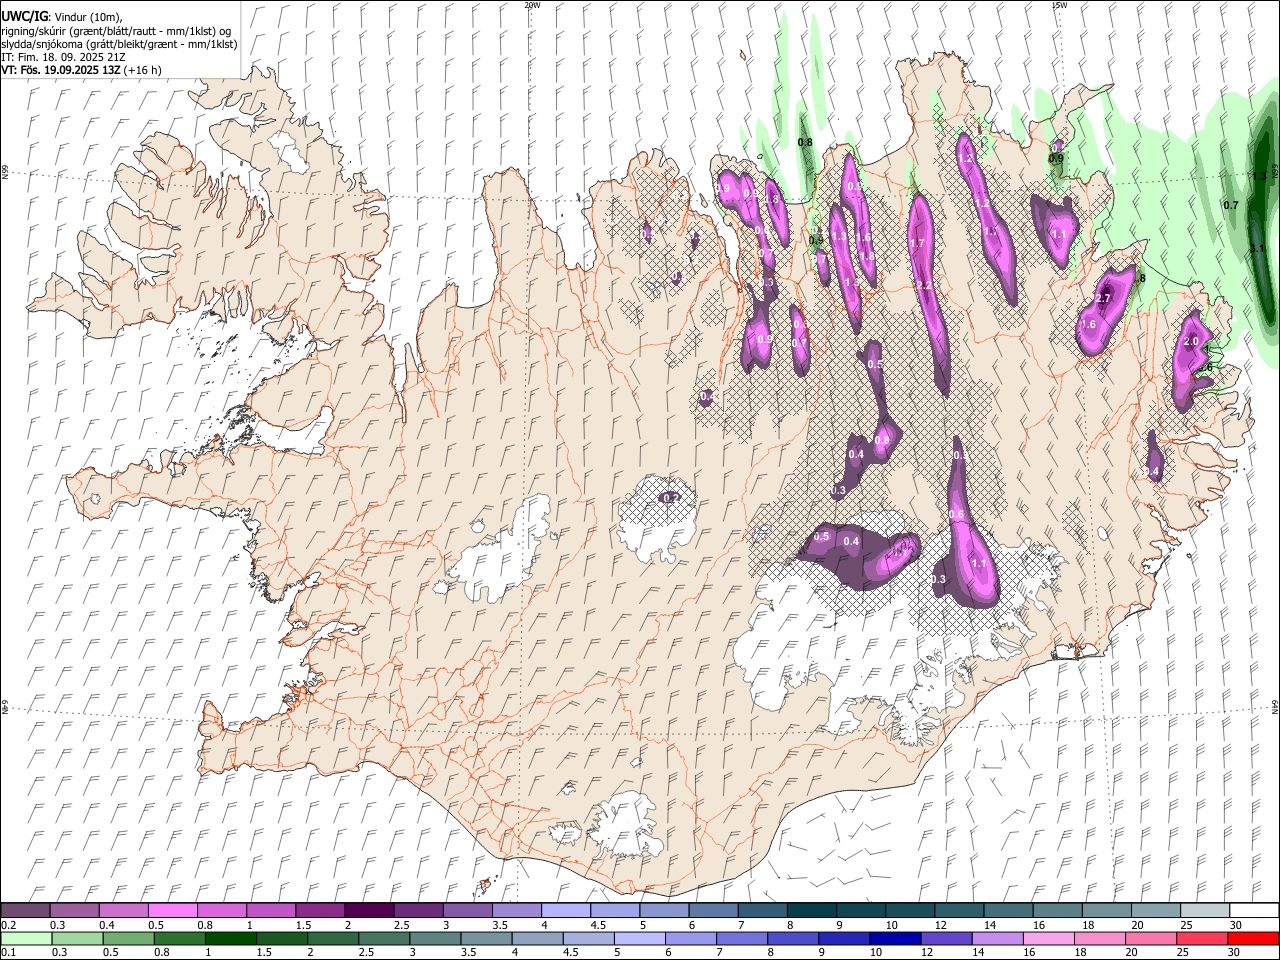The image size is (1280, 960).
Task: Click the 2.7 snowfall value on the map
Action: [1104, 298]
